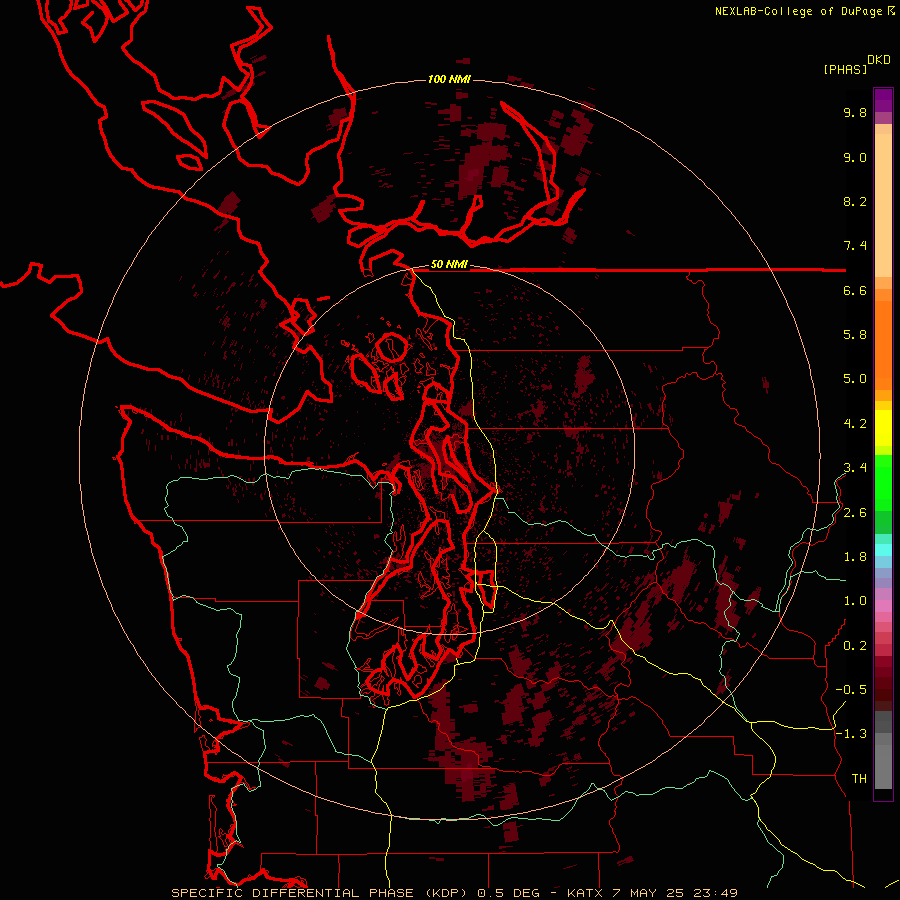Click the 7.4 scale value

(855, 246)
